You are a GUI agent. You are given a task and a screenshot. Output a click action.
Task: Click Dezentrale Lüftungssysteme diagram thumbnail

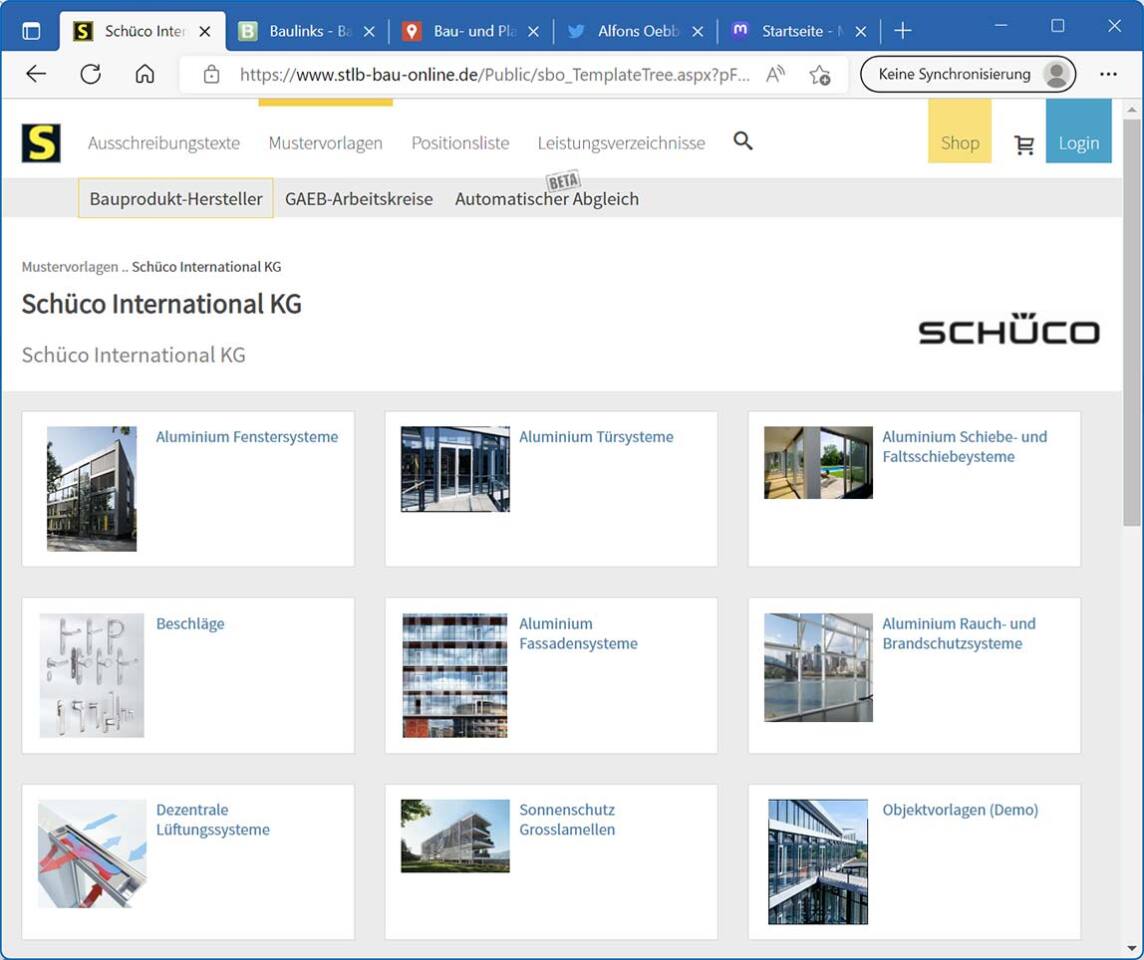tap(92, 853)
